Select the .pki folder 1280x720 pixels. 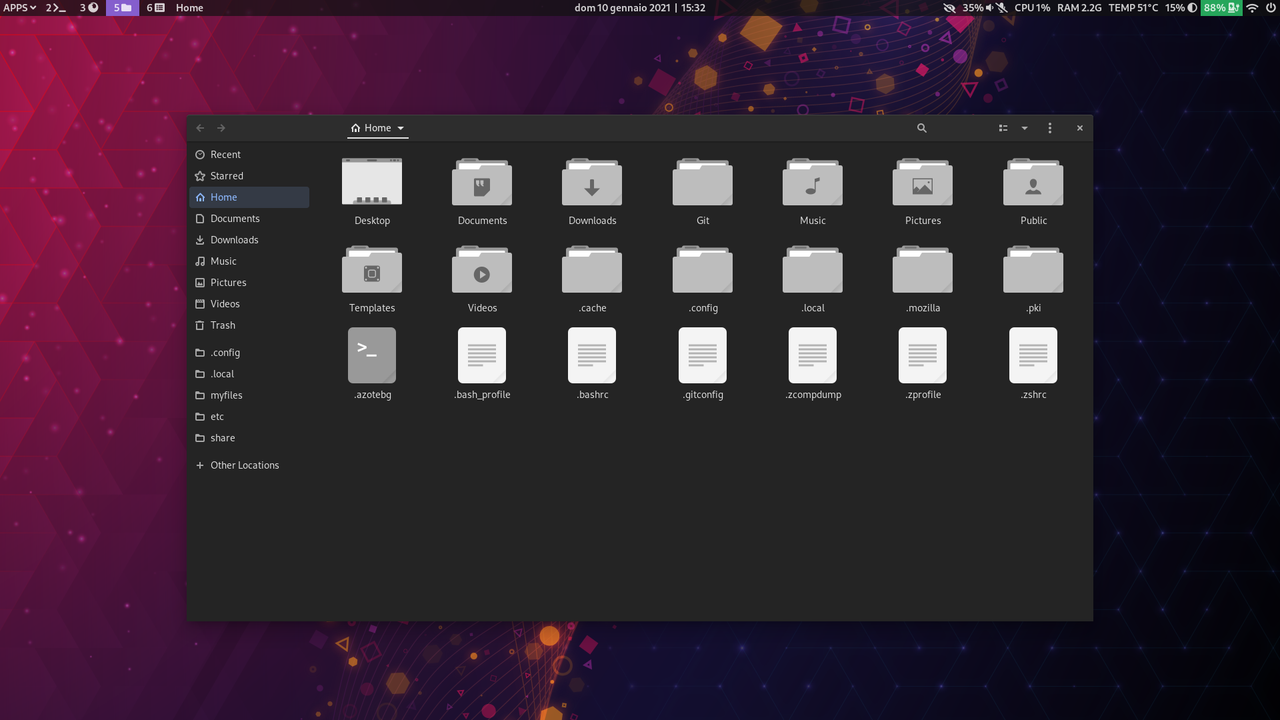point(1033,270)
